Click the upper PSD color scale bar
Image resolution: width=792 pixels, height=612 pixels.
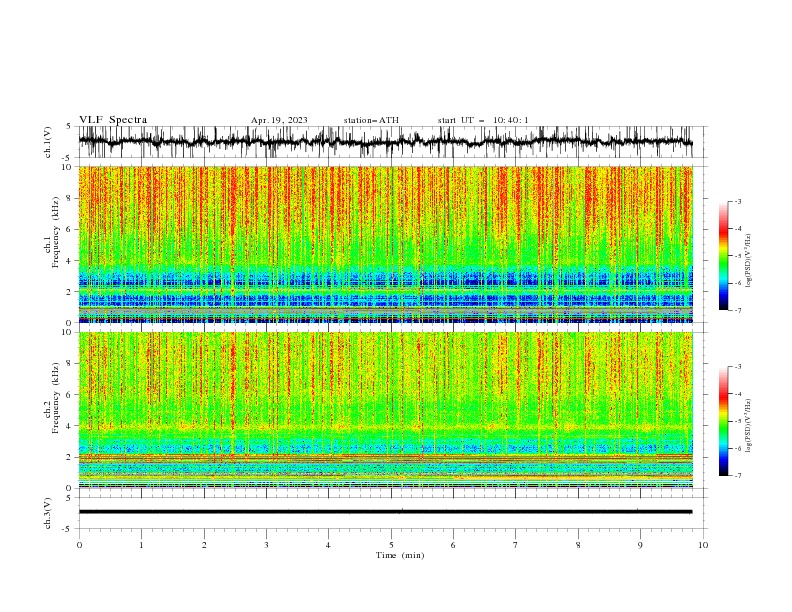click(x=723, y=256)
